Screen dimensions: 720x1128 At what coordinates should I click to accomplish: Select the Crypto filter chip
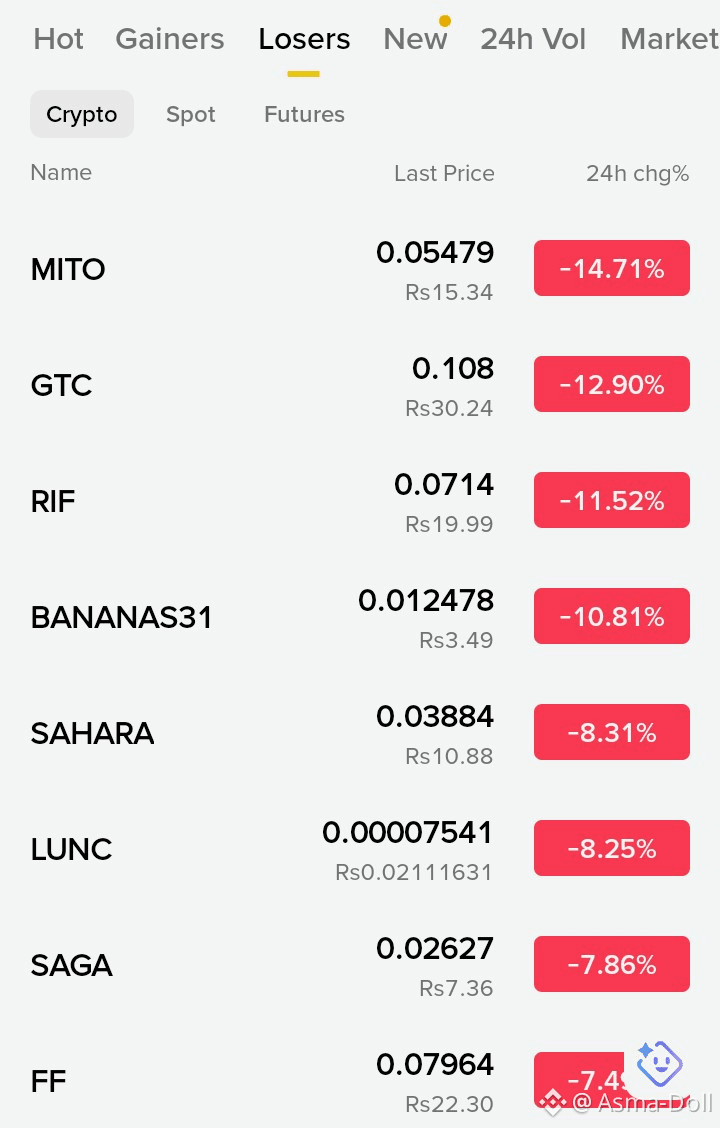point(81,114)
